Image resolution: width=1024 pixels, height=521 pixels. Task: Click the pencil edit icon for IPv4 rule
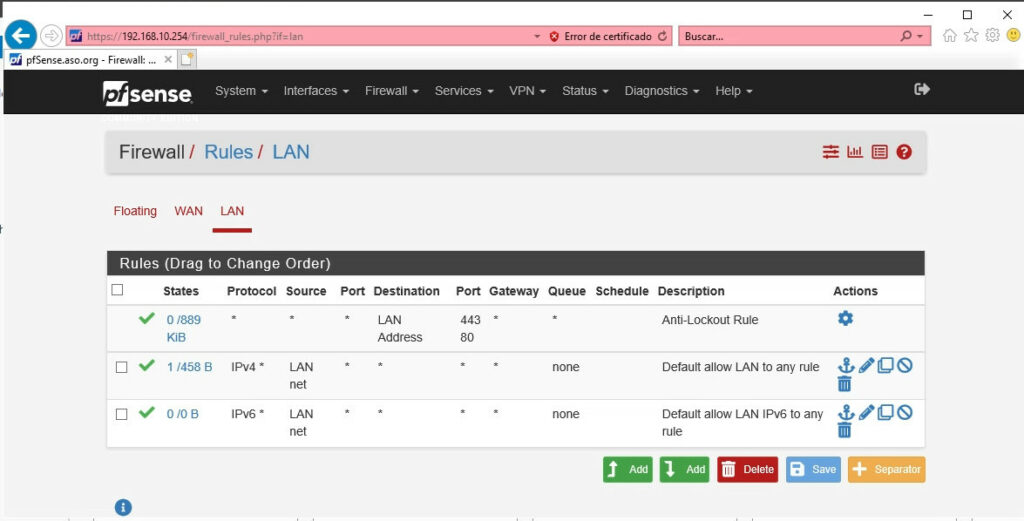pyautogui.click(x=866, y=366)
